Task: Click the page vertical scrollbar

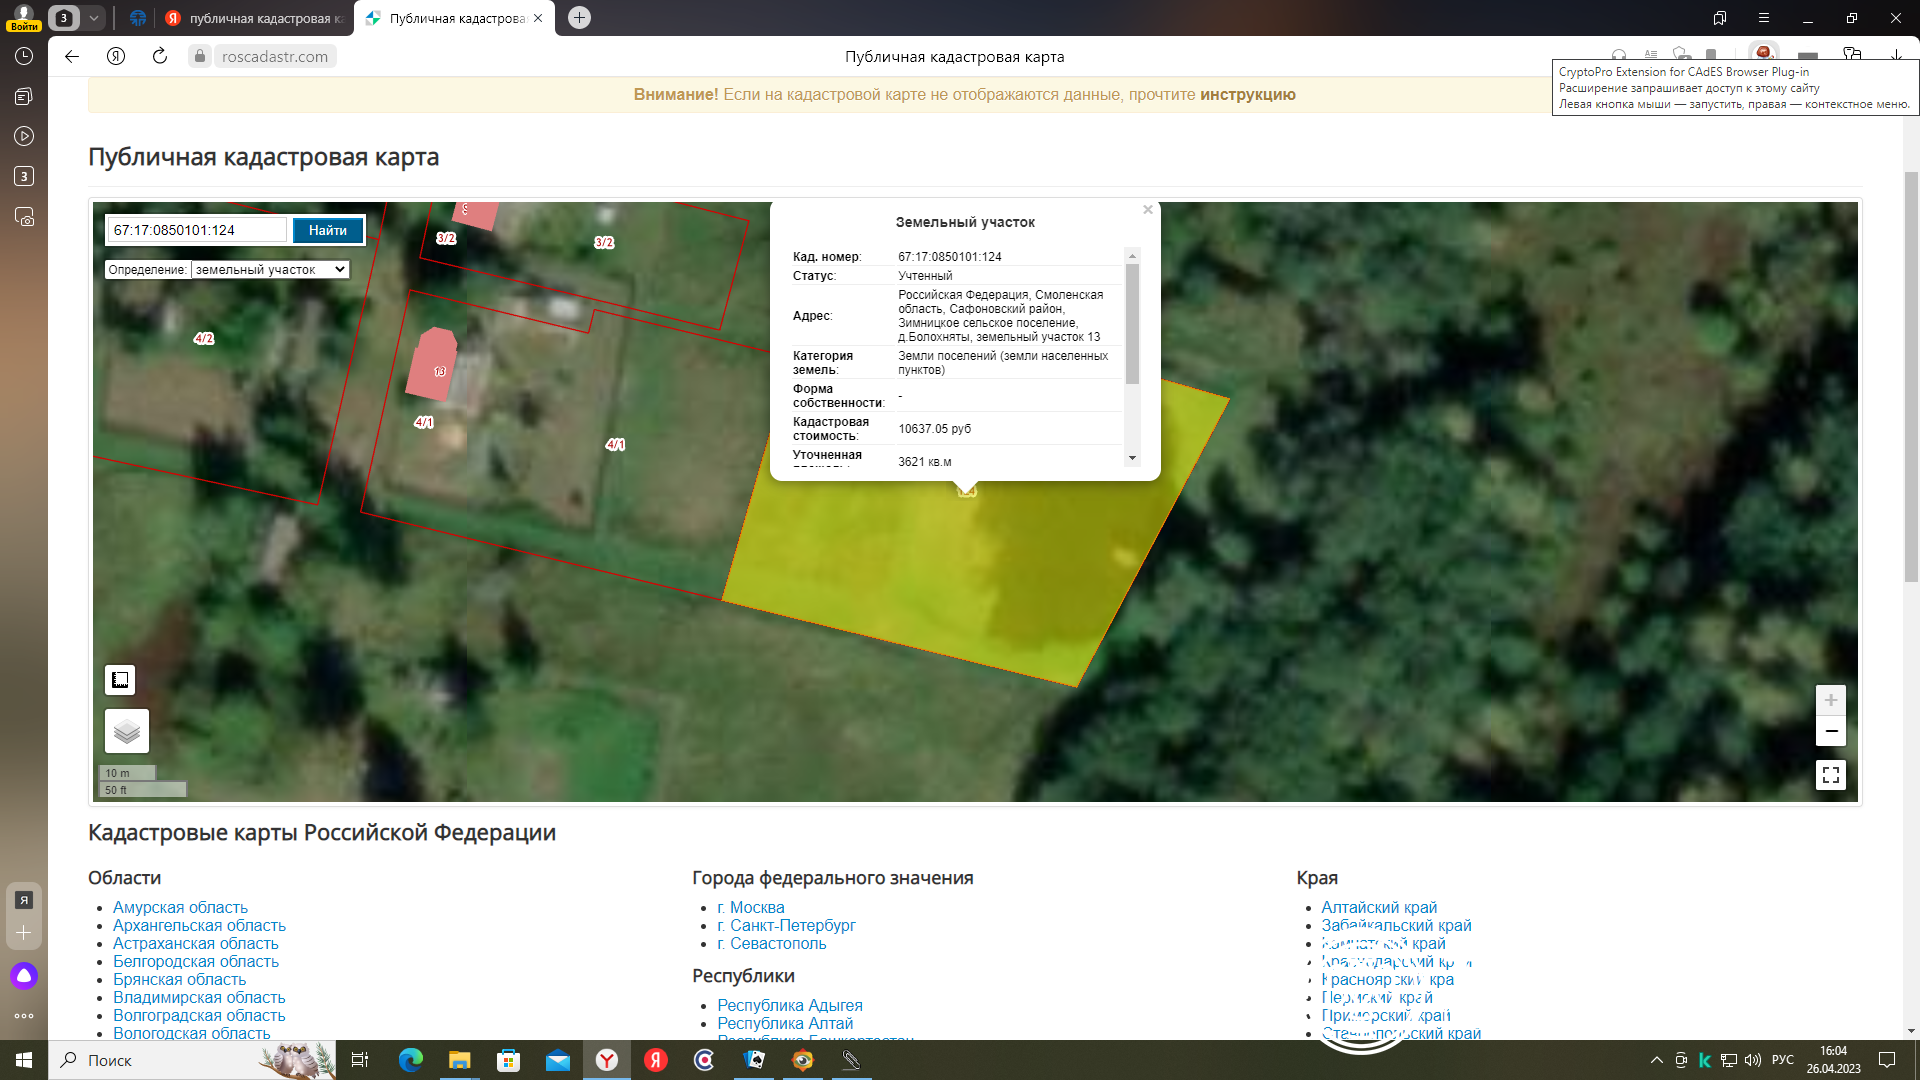Action: click(1911, 376)
